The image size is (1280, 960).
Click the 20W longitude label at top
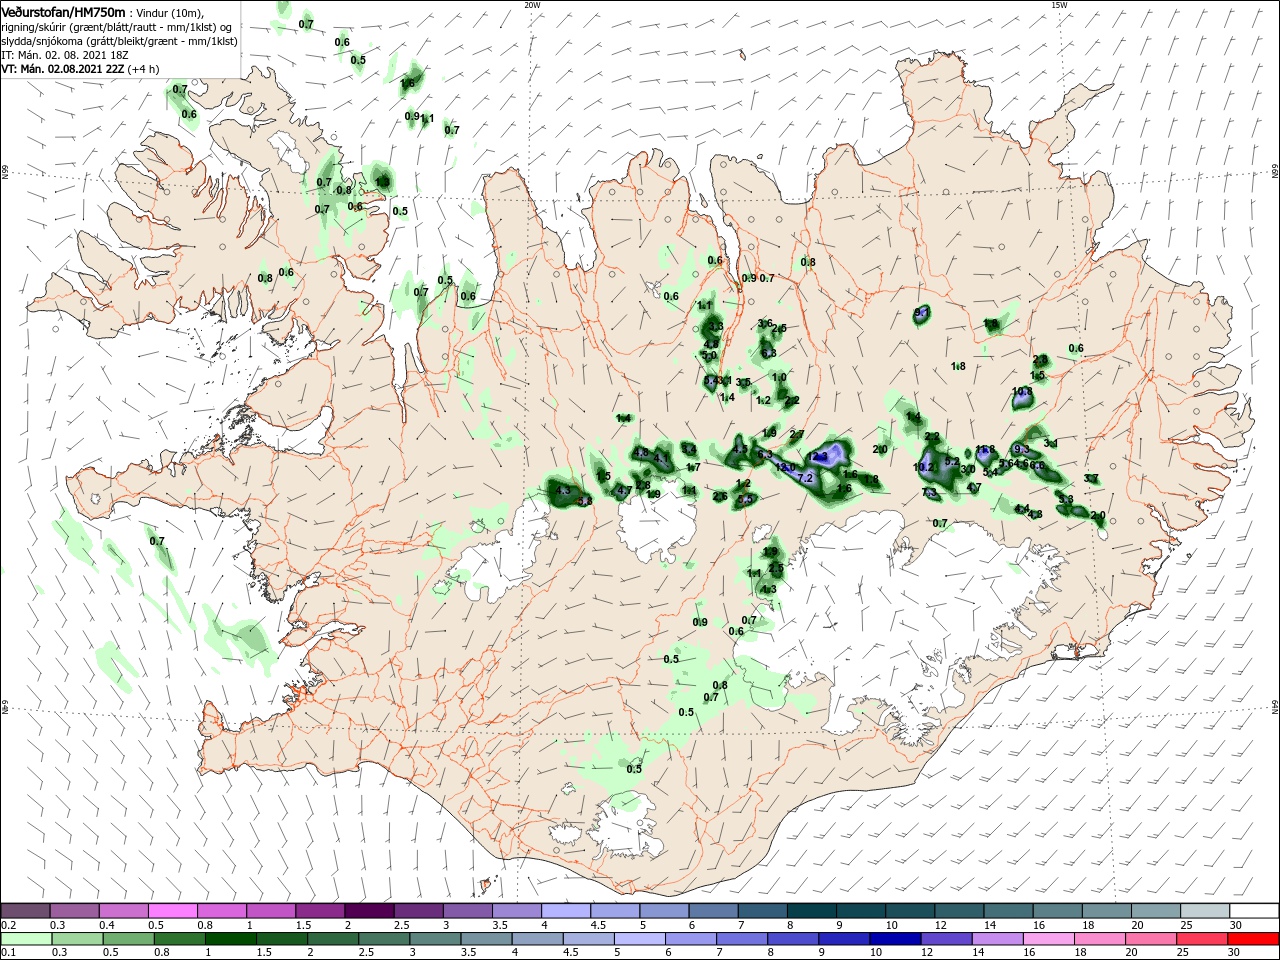pos(533,5)
